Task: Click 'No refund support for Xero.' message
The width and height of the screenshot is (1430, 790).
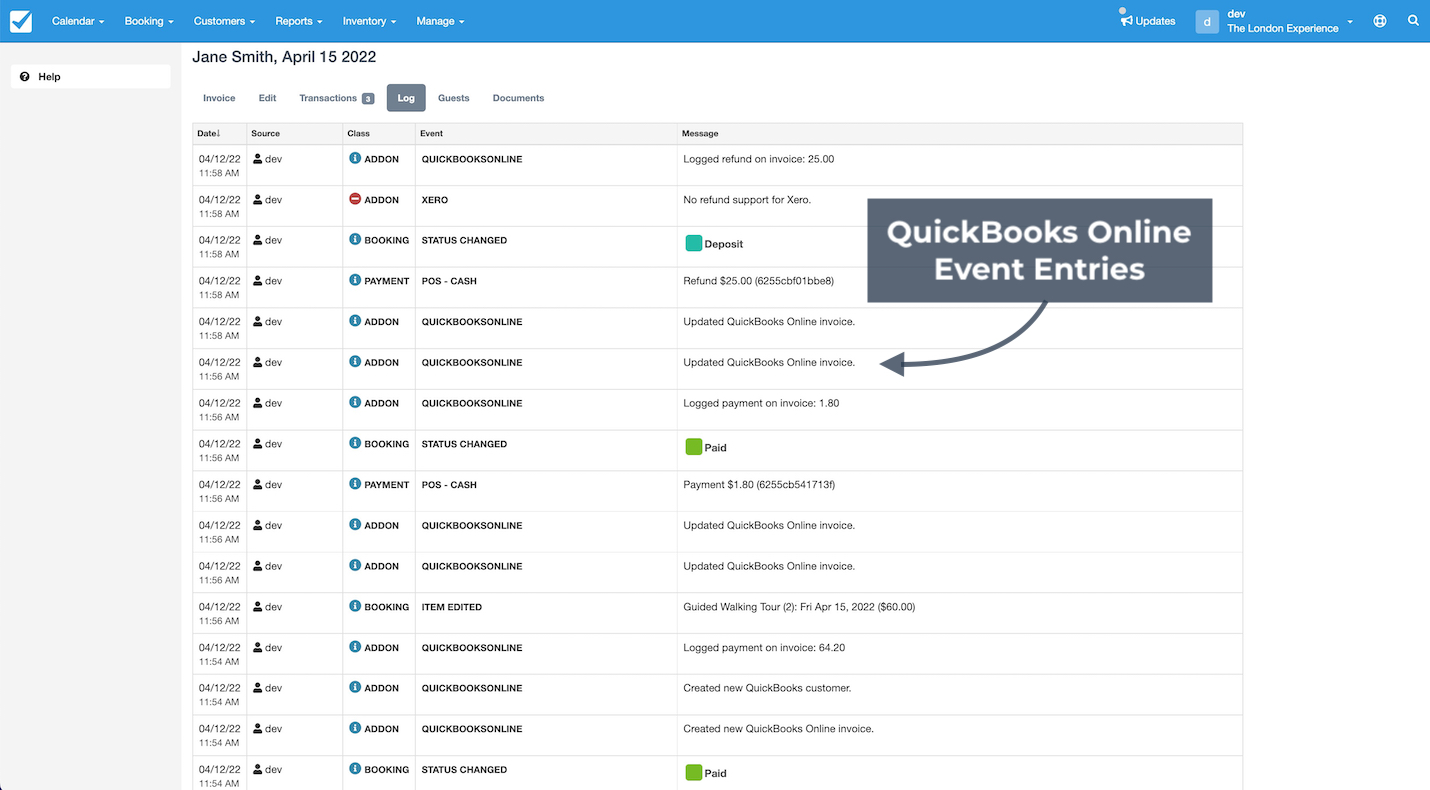Action: tap(747, 200)
